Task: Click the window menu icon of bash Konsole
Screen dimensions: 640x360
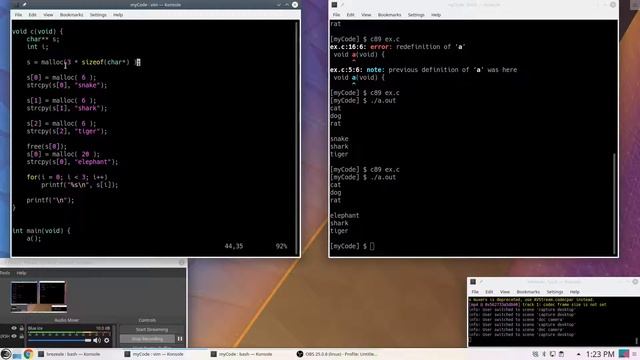Action: (x=334, y=4)
